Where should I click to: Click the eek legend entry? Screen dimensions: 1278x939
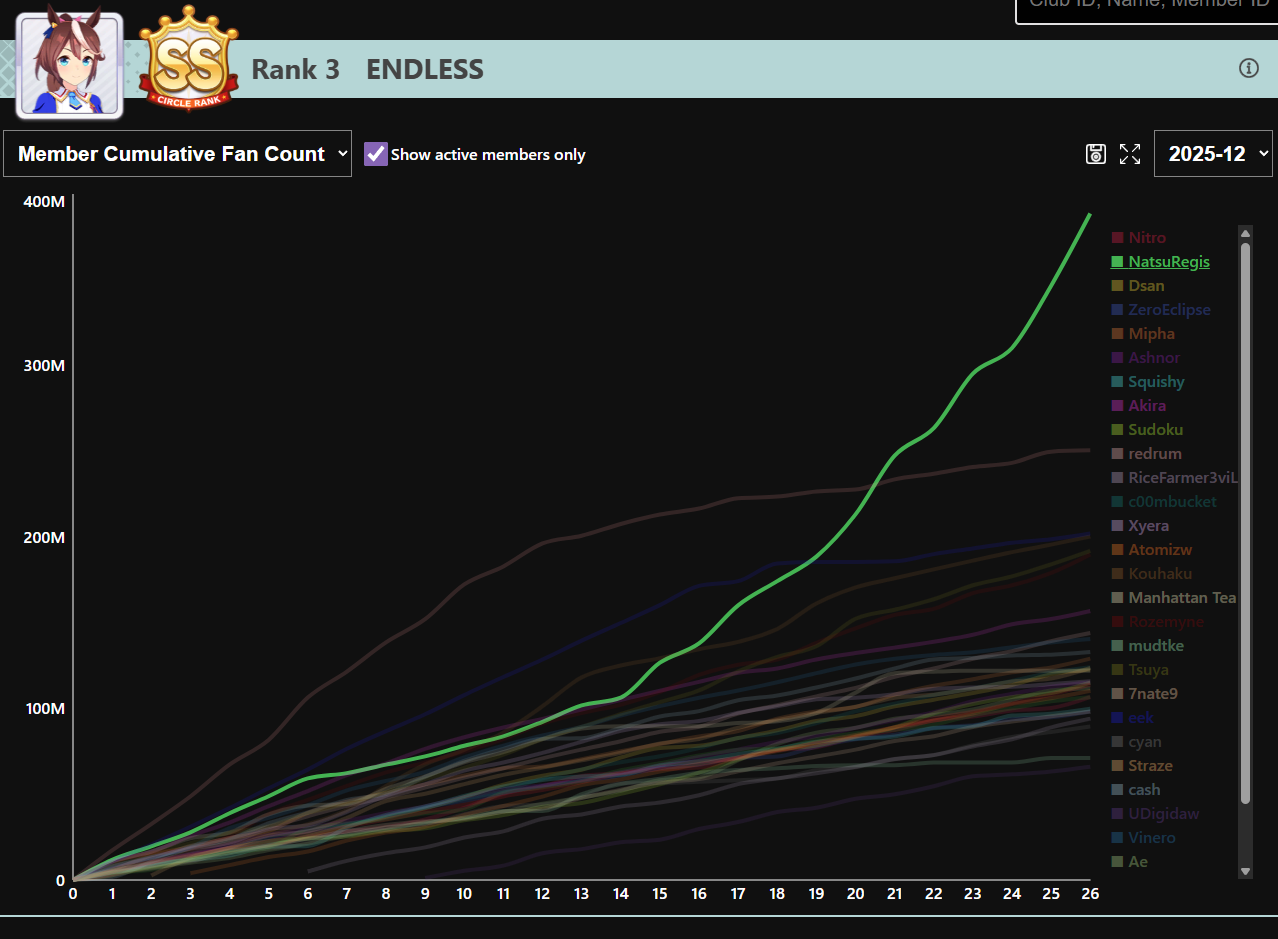coord(1133,718)
